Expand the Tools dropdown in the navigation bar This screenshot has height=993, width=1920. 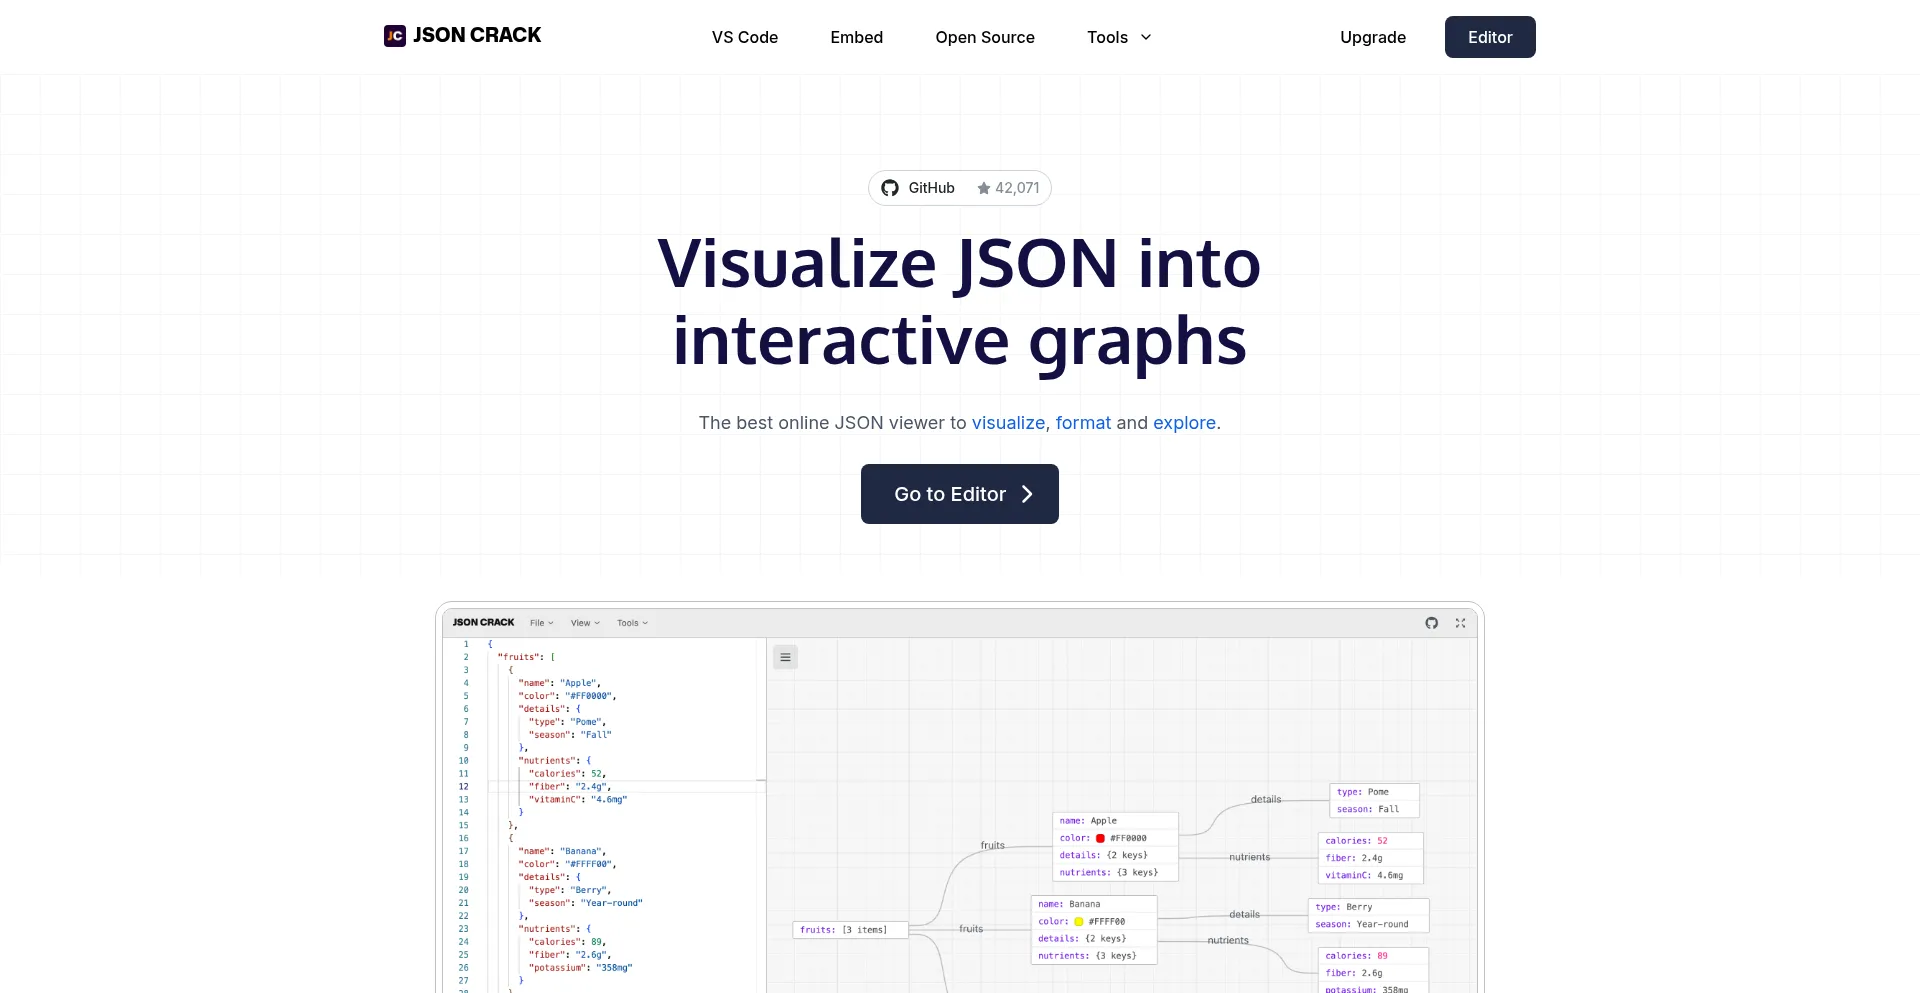click(1118, 37)
